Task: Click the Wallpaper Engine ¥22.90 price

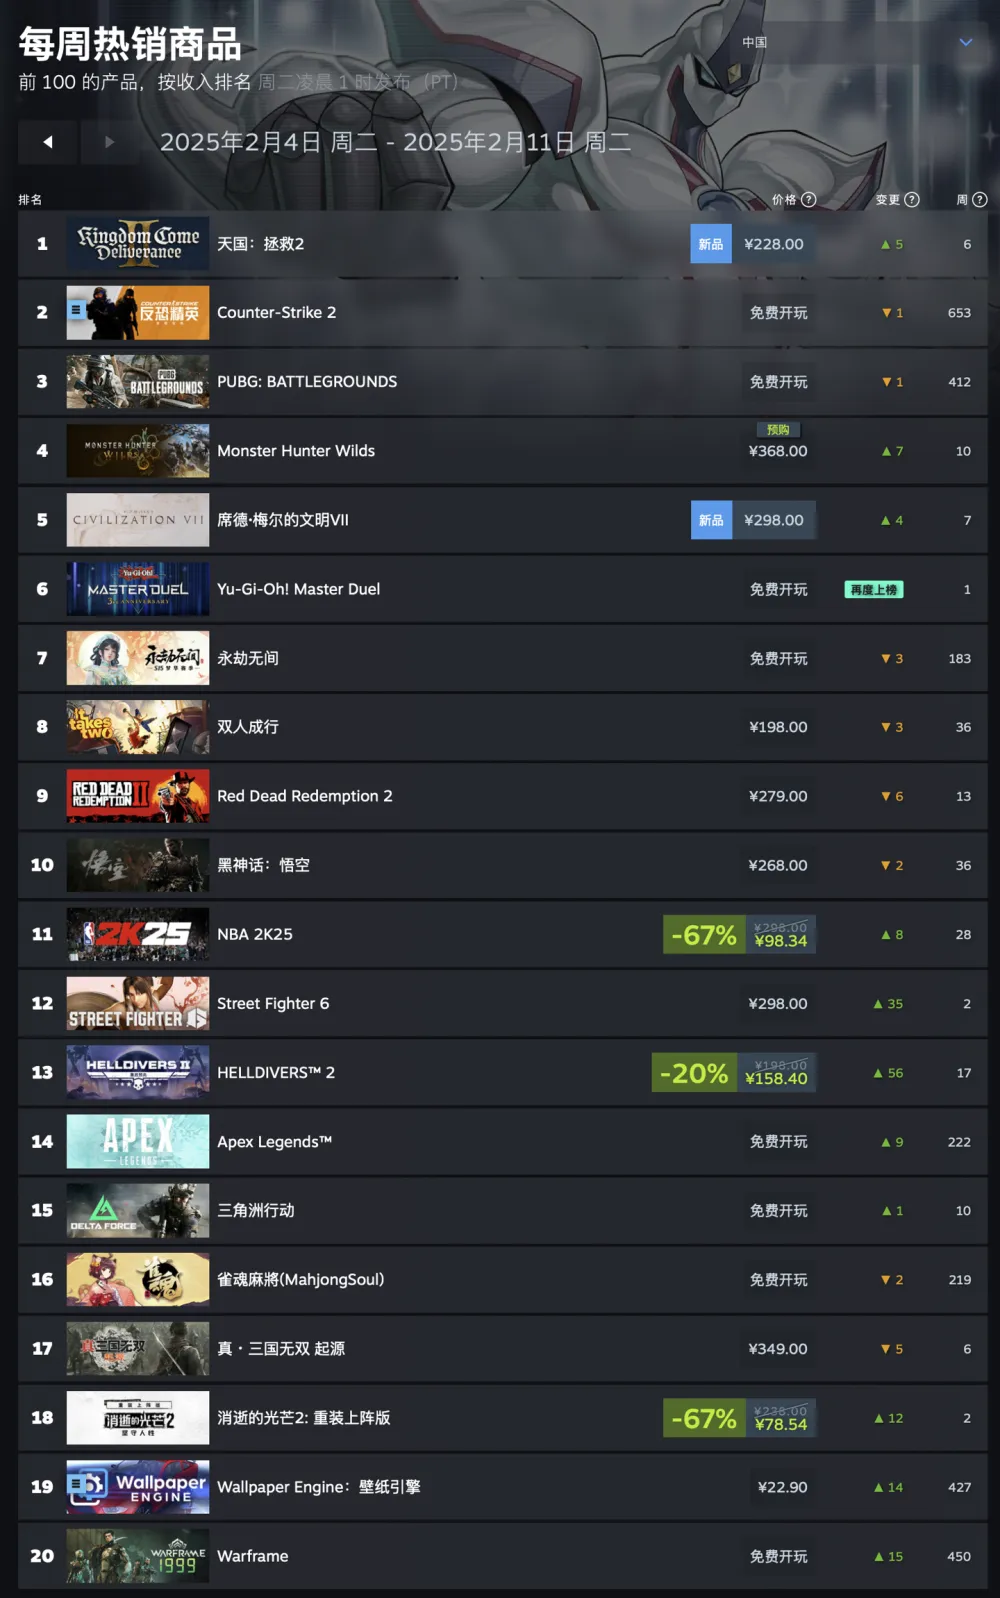Action: [782, 1487]
